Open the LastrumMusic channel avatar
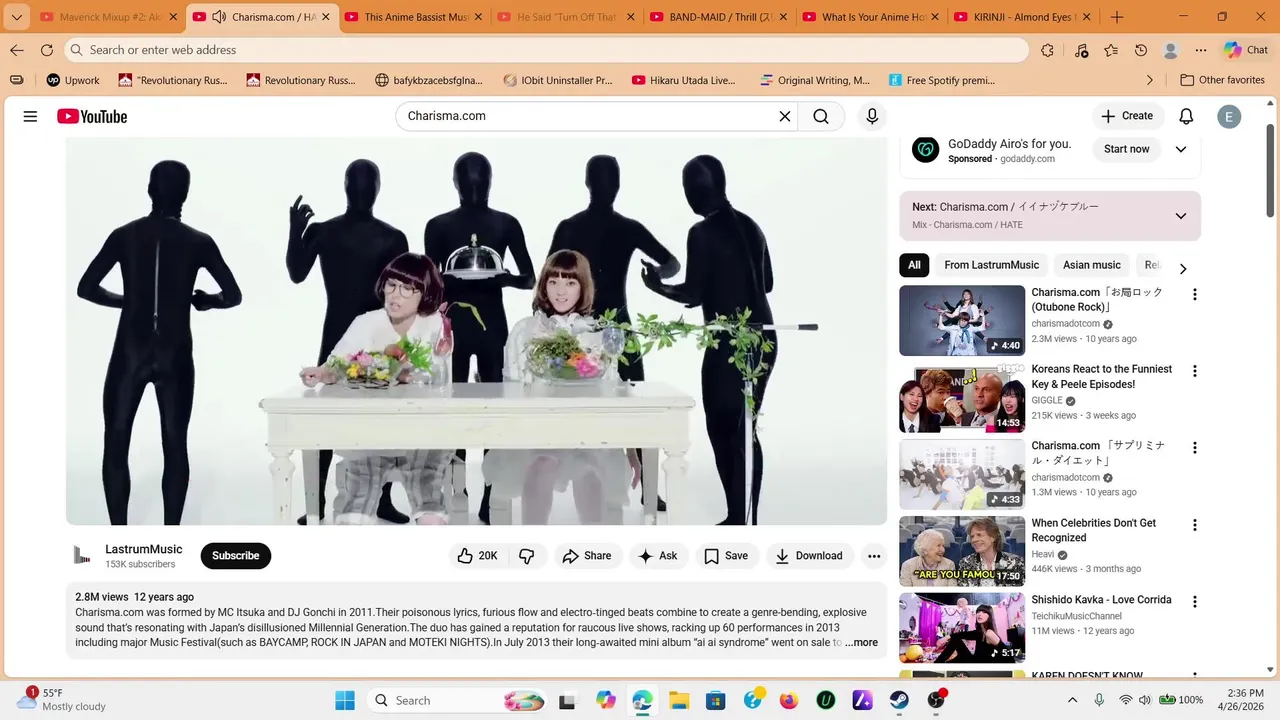1280x720 pixels. [82, 556]
